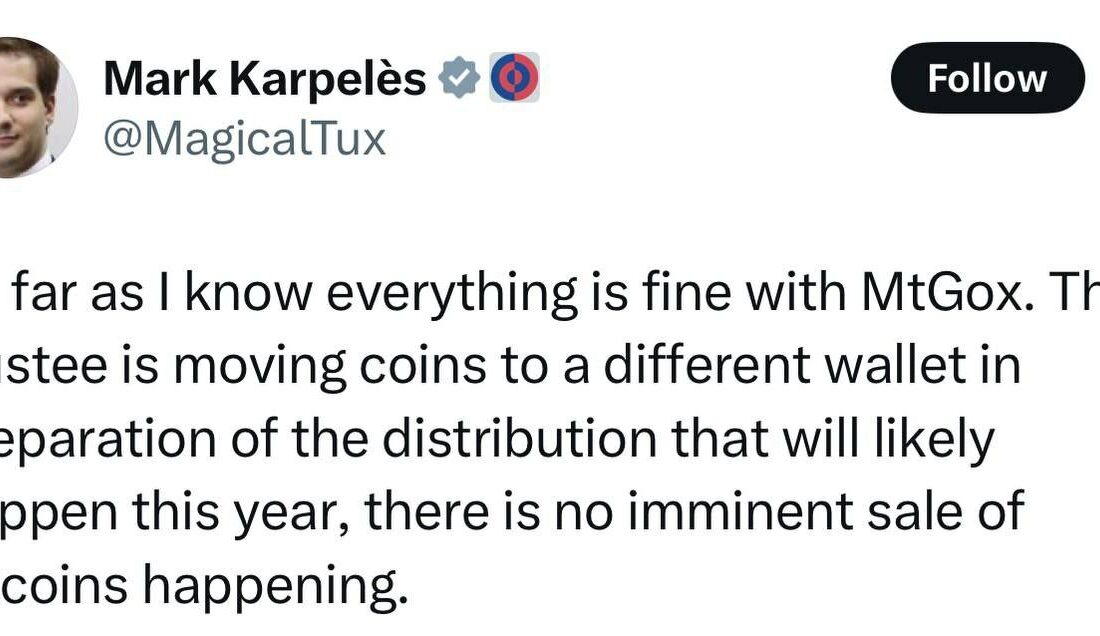Open the red-blue affiliate badge icon
The width and height of the screenshot is (1100, 636).
(x=514, y=77)
